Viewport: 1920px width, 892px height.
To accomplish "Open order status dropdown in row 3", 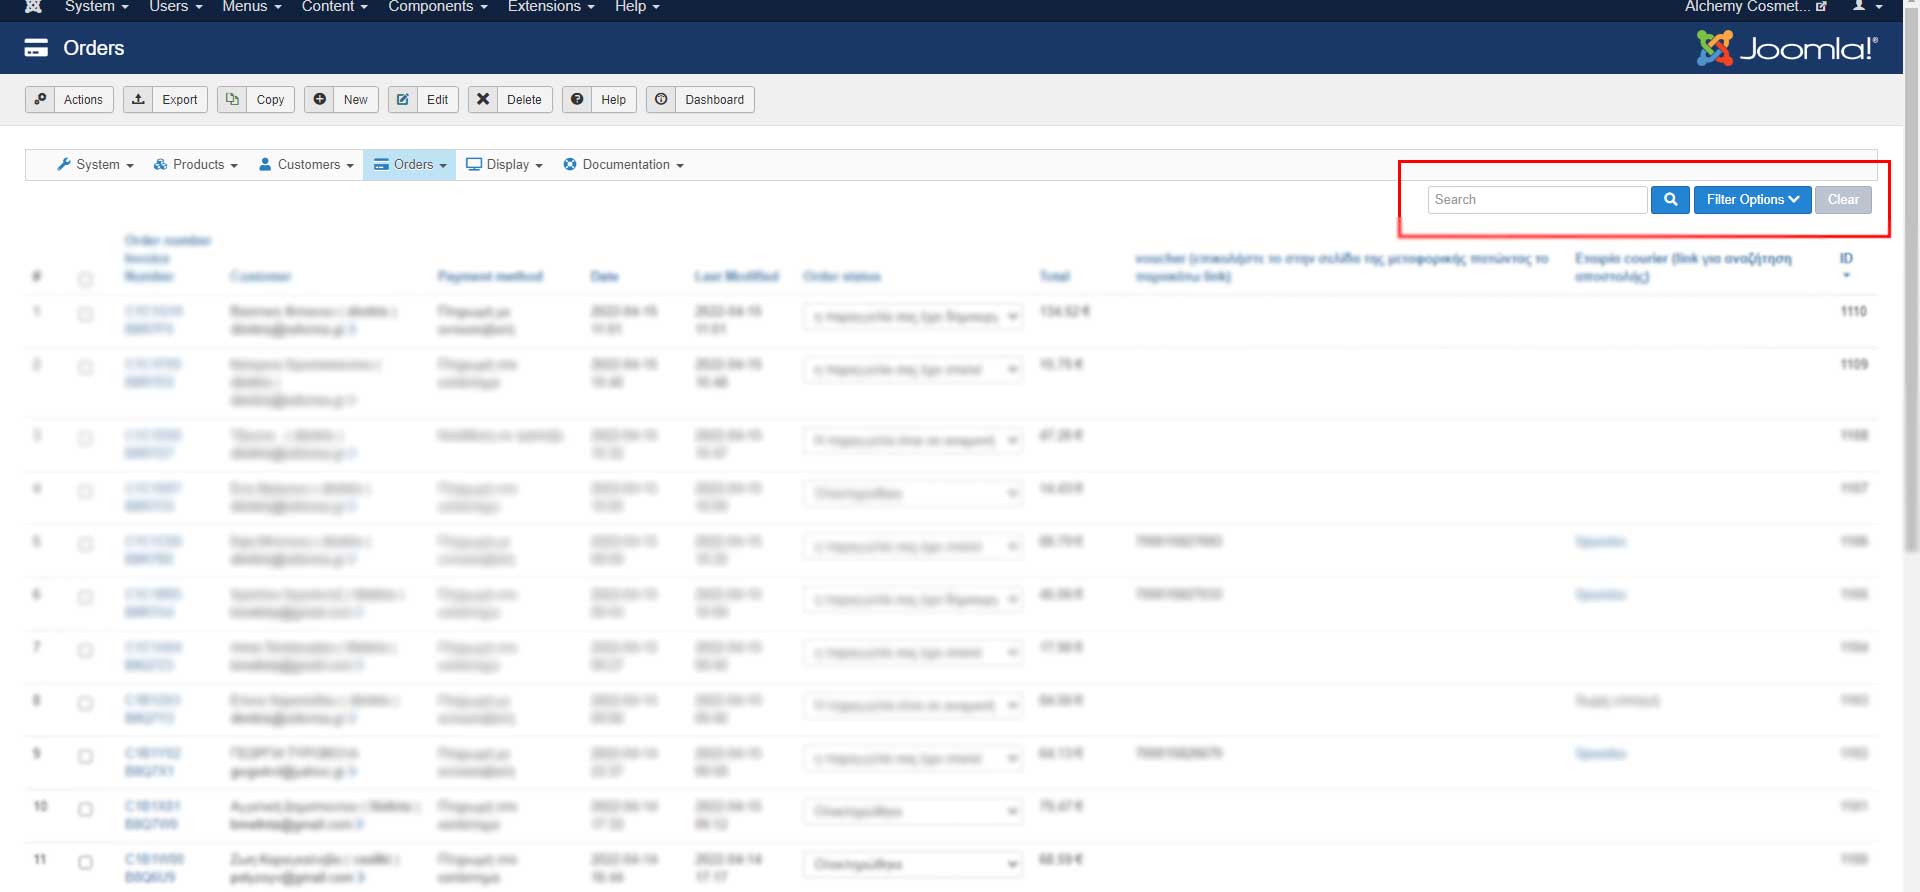I will pos(913,441).
